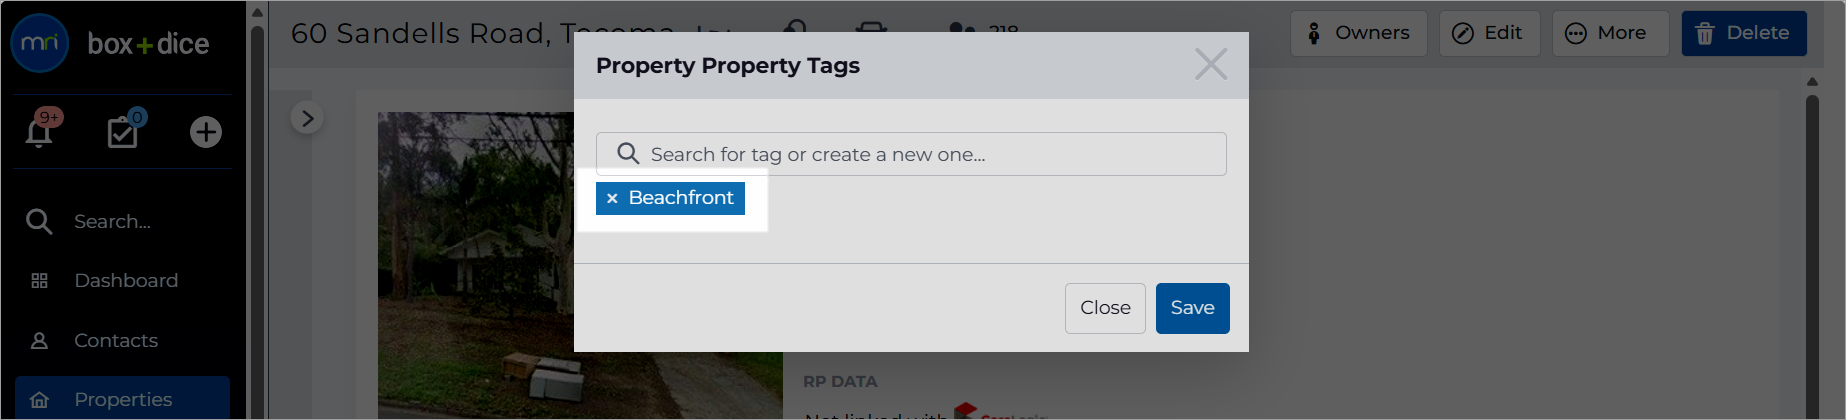Open the tasks checklist icon

[x=123, y=131]
